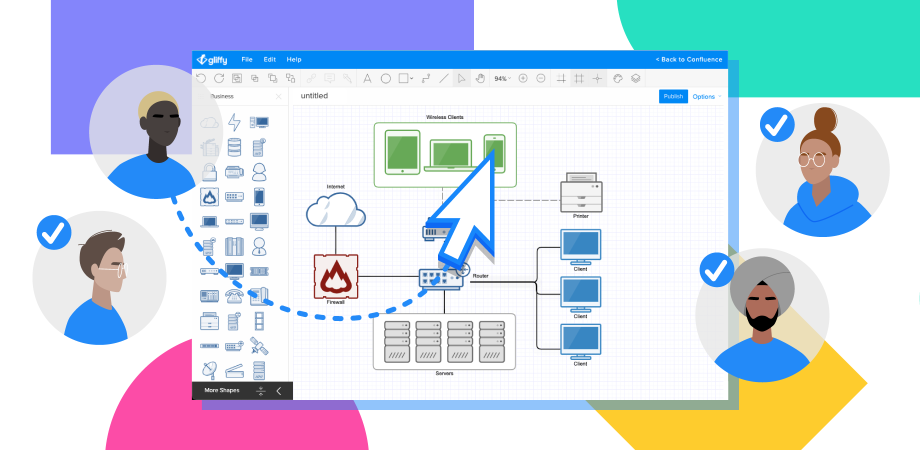This screenshot has height=450, width=920.
Task: Click the Undo arrow in Gliffy toolbar
Action: (201, 78)
